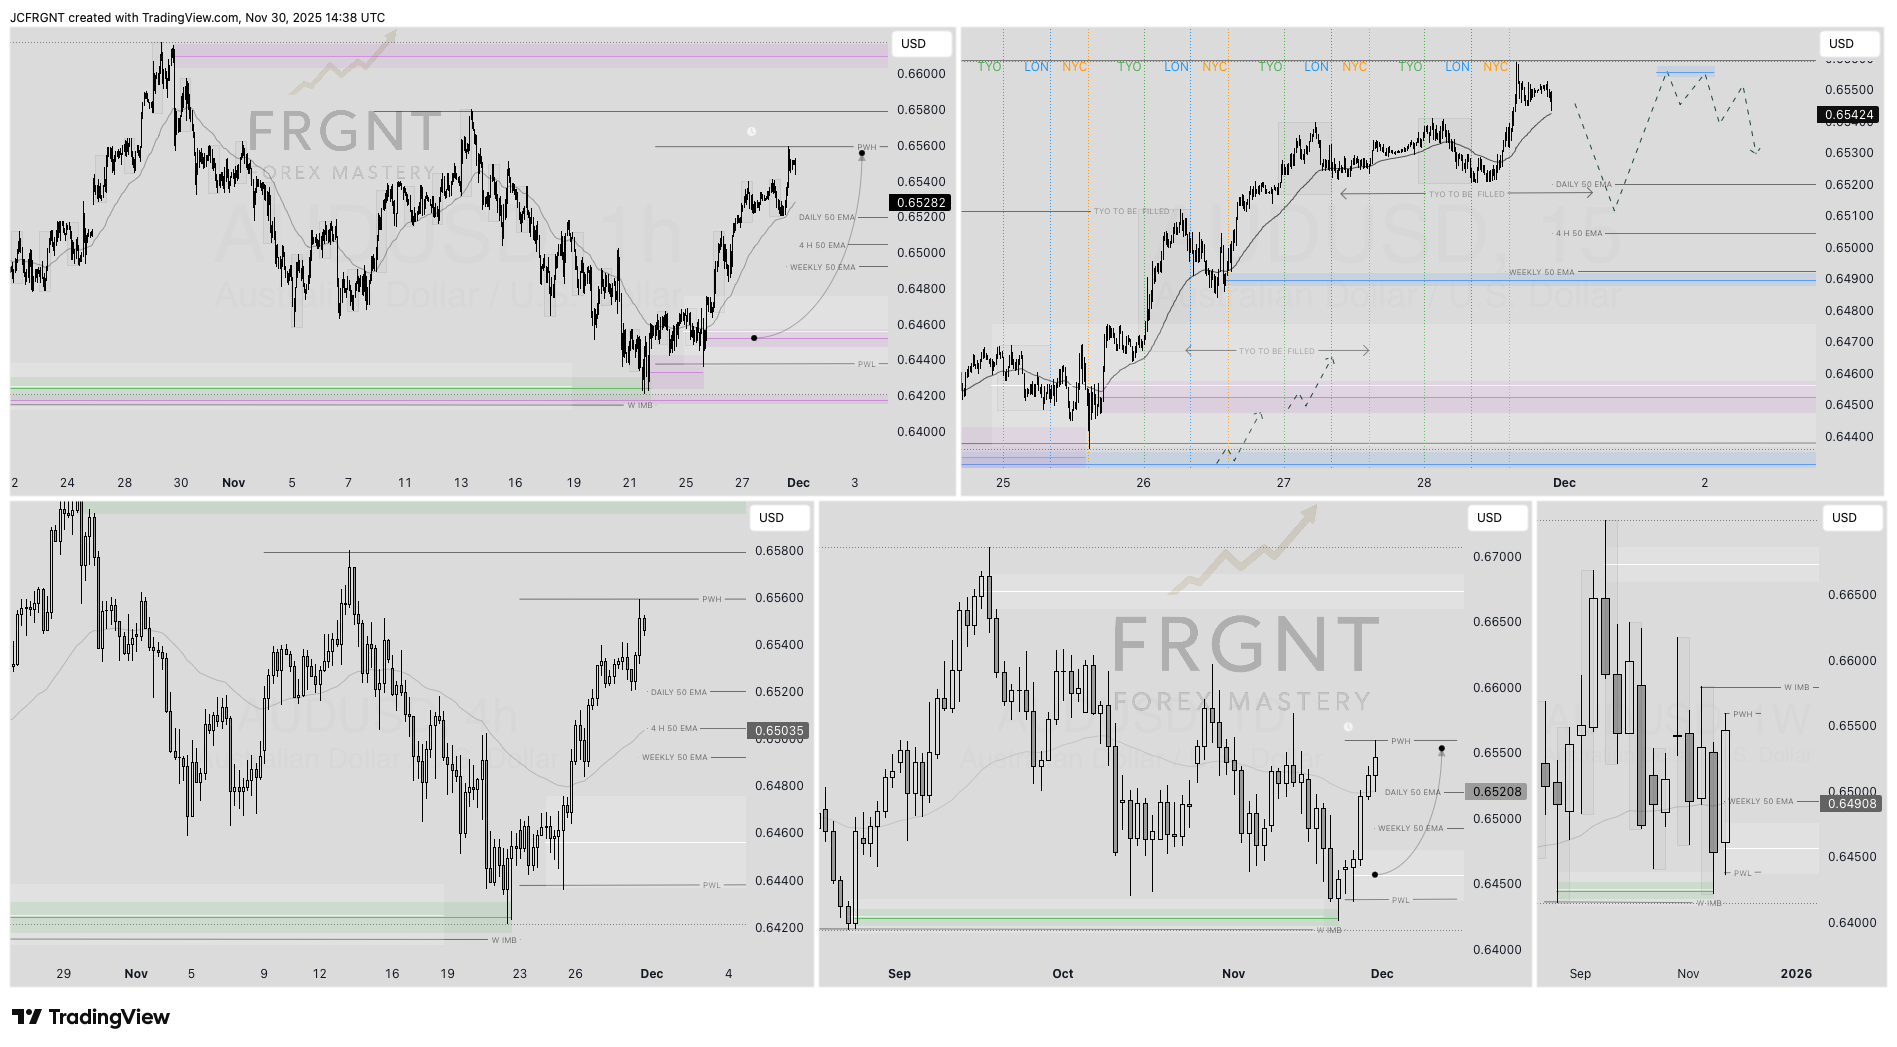1897x1047 pixels.
Task: Click the rightmost NYC session label
Action: (x=1495, y=67)
